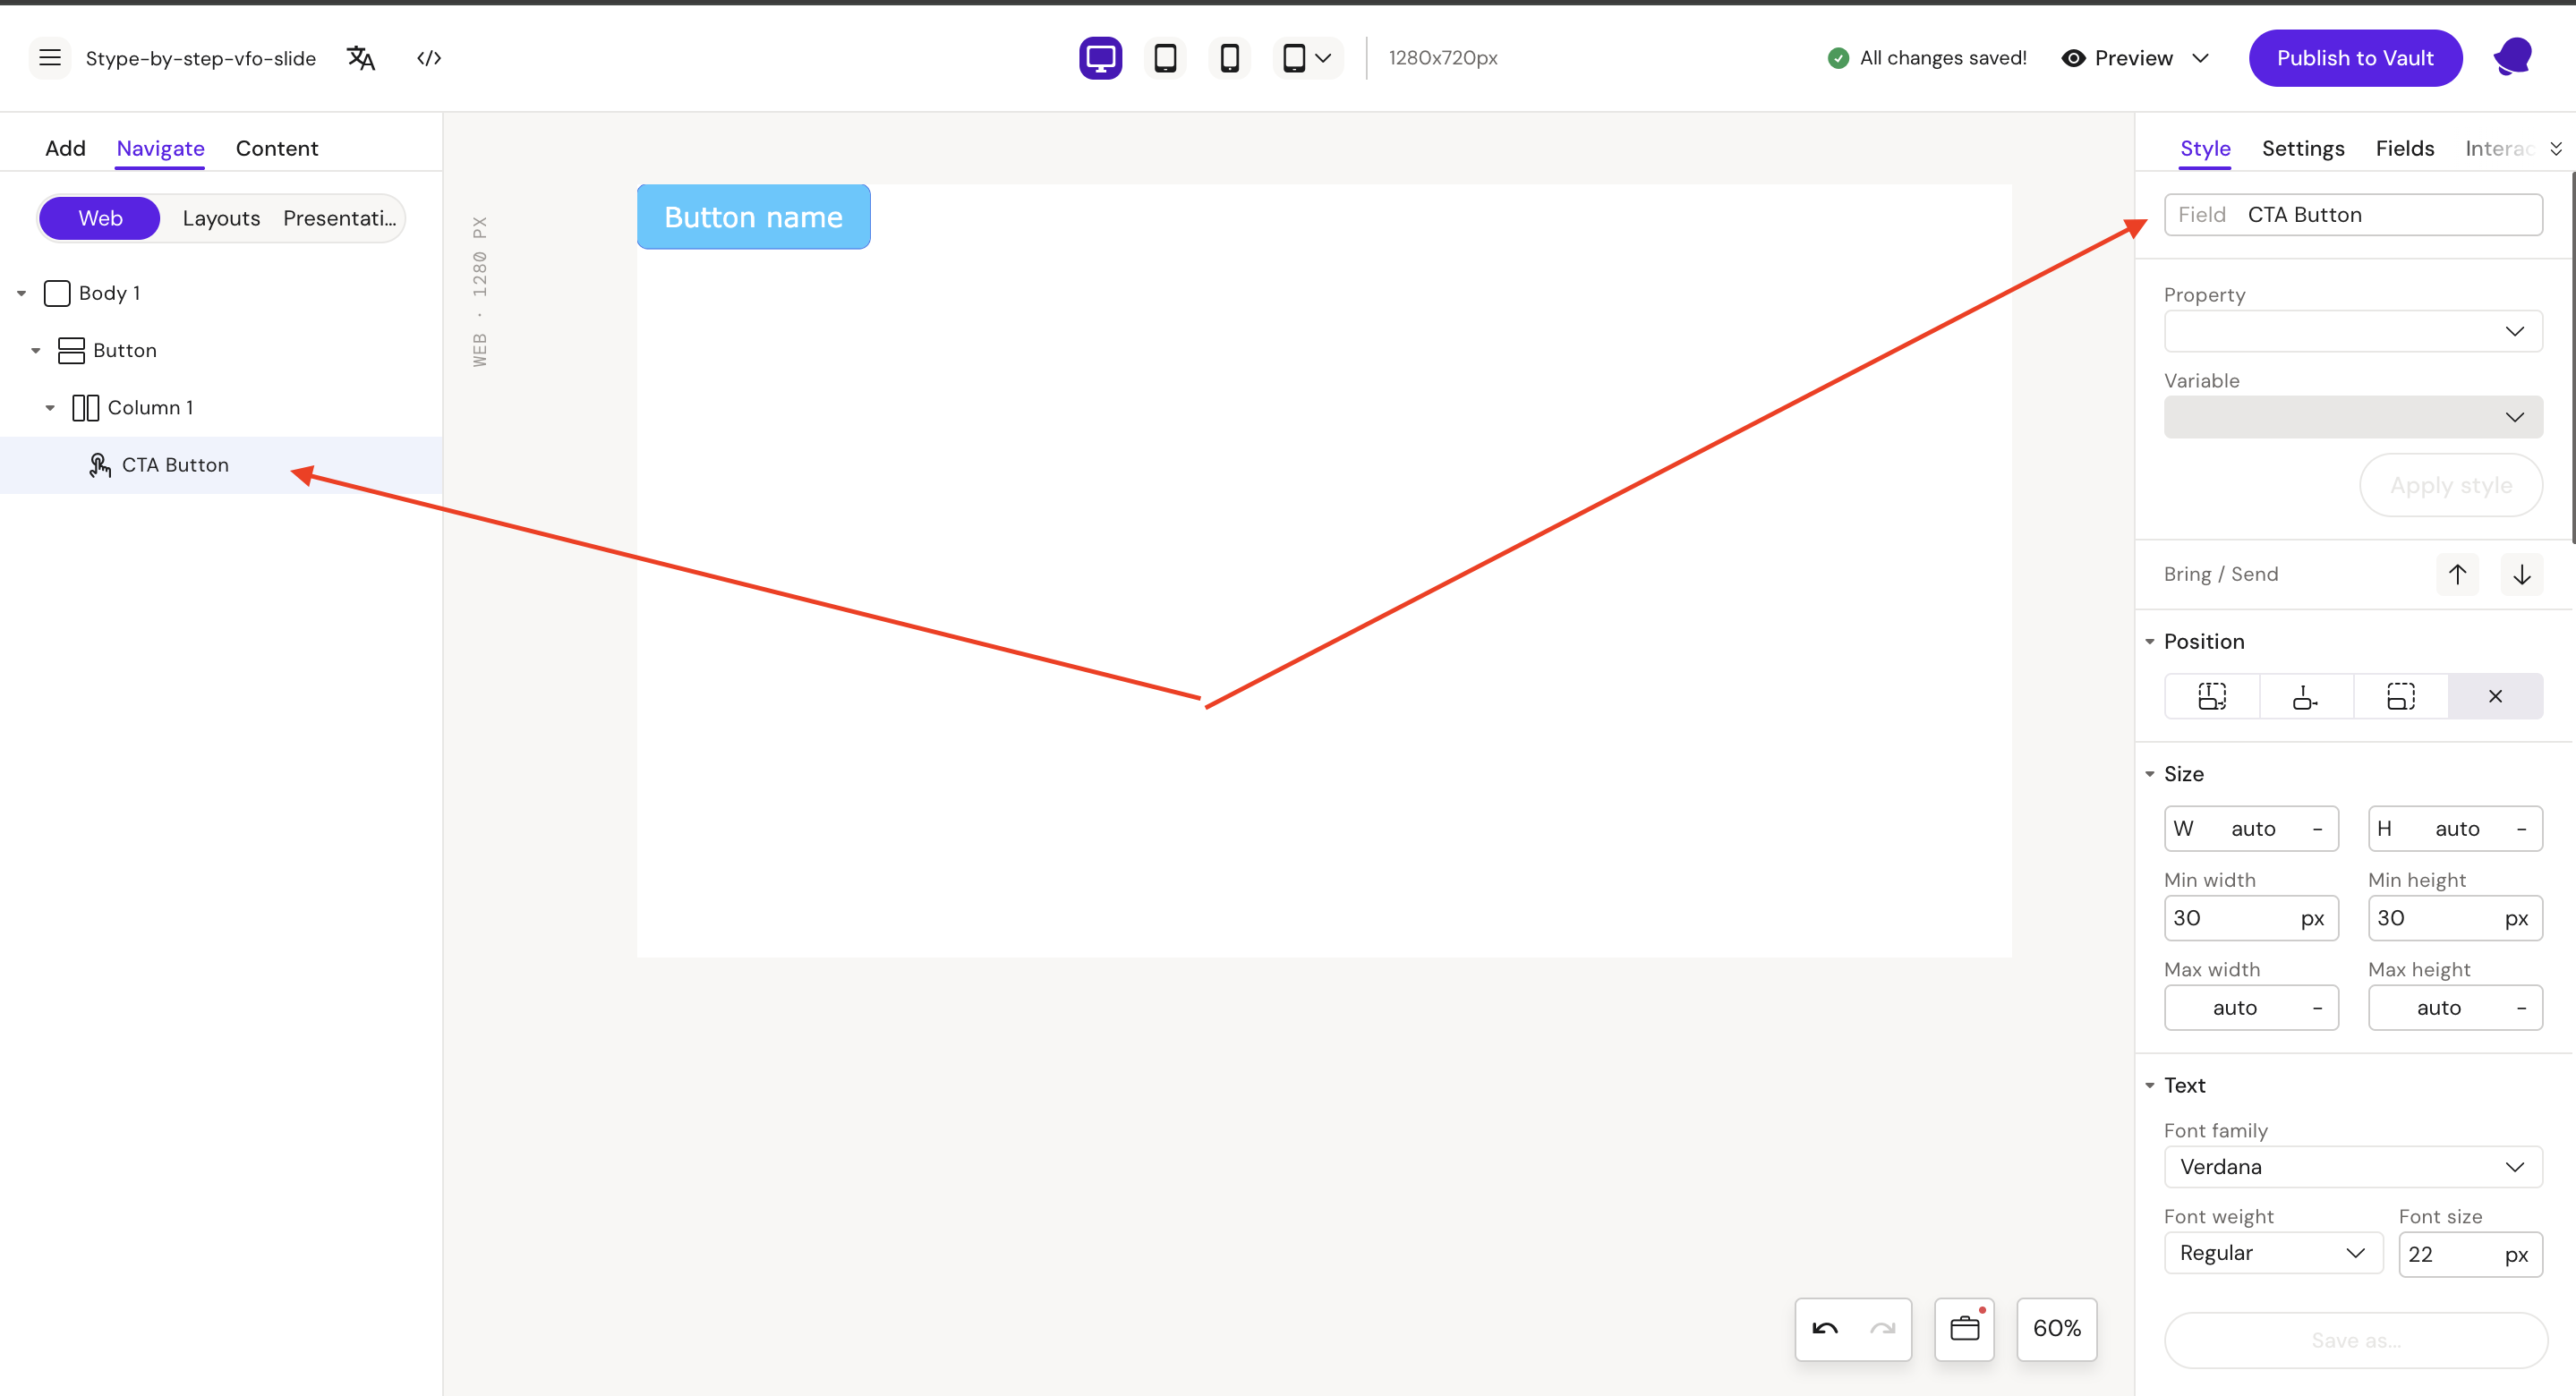Click the Apply style button

tap(2451, 485)
